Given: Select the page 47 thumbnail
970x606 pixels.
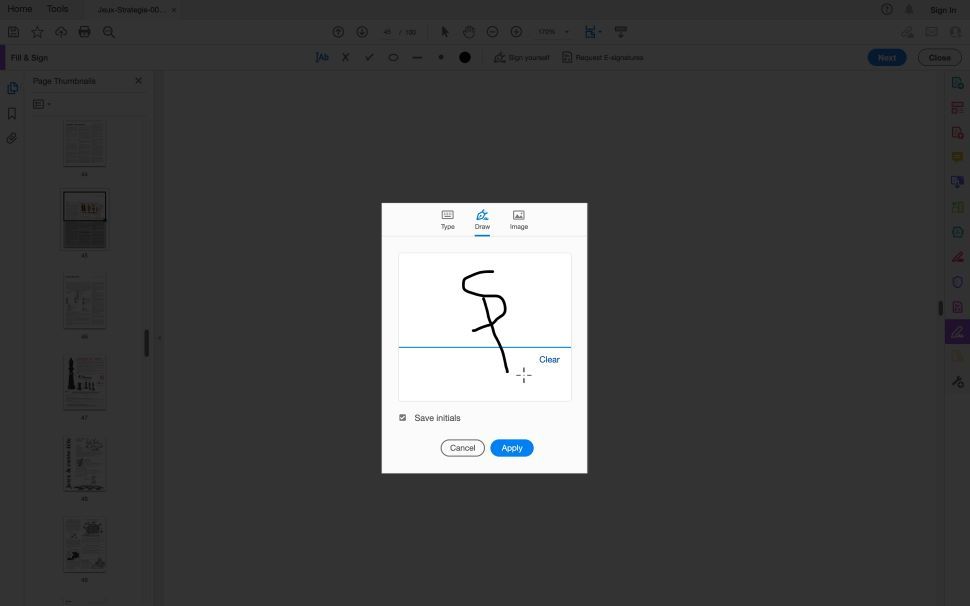Looking at the screenshot, I should coord(84,382).
